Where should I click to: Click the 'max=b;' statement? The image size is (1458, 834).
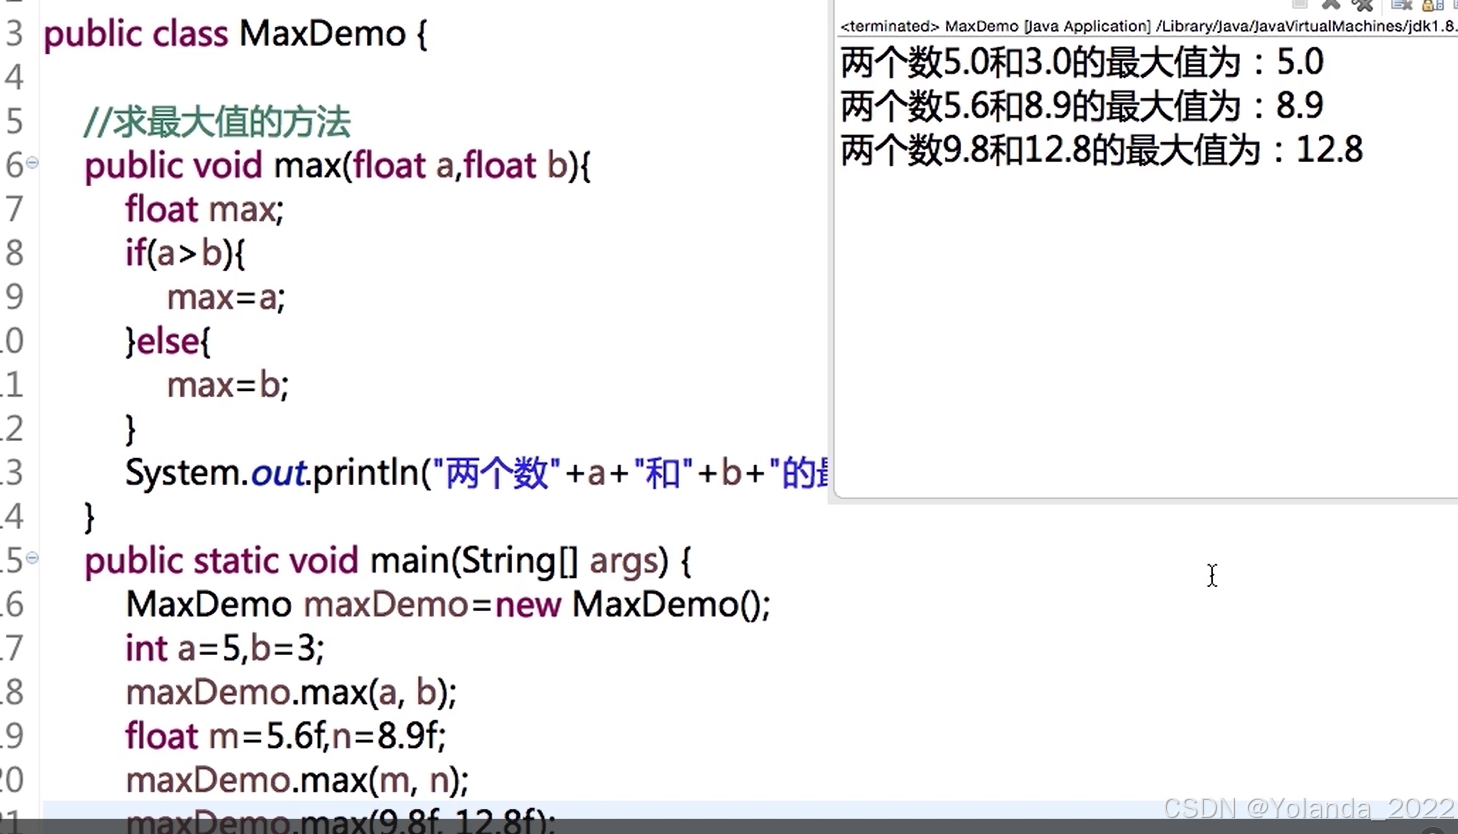point(228,386)
